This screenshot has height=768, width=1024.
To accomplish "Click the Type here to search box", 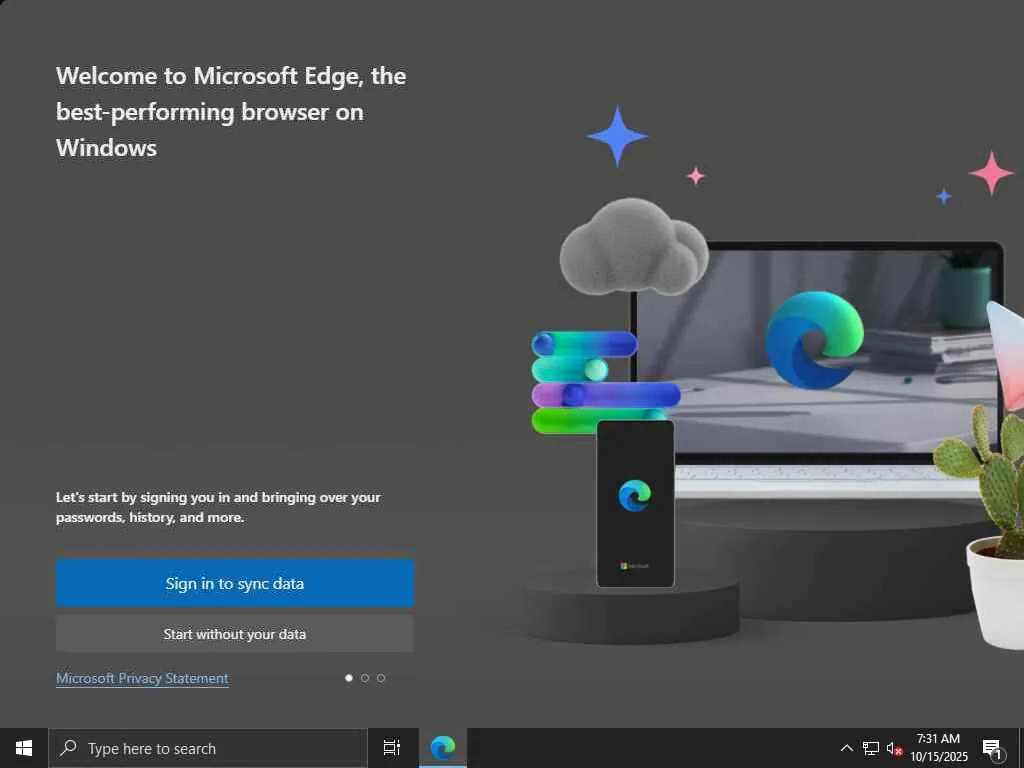I will (x=208, y=748).
